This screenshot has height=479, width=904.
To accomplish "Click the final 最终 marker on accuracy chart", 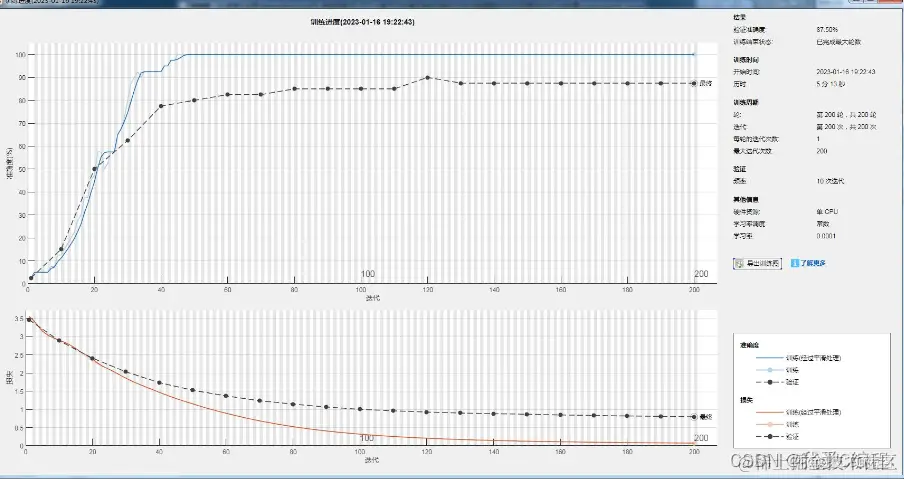I will (x=694, y=84).
